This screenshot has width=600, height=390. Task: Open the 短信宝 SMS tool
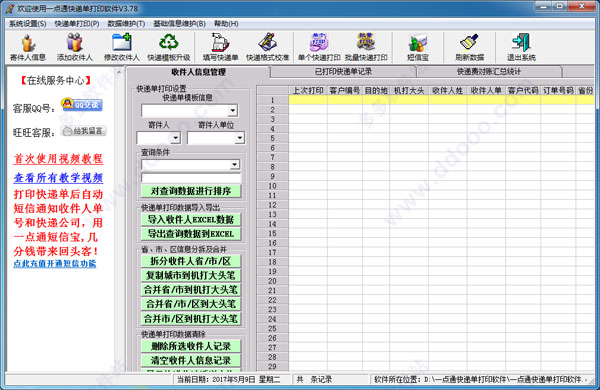tap(418, 47)
